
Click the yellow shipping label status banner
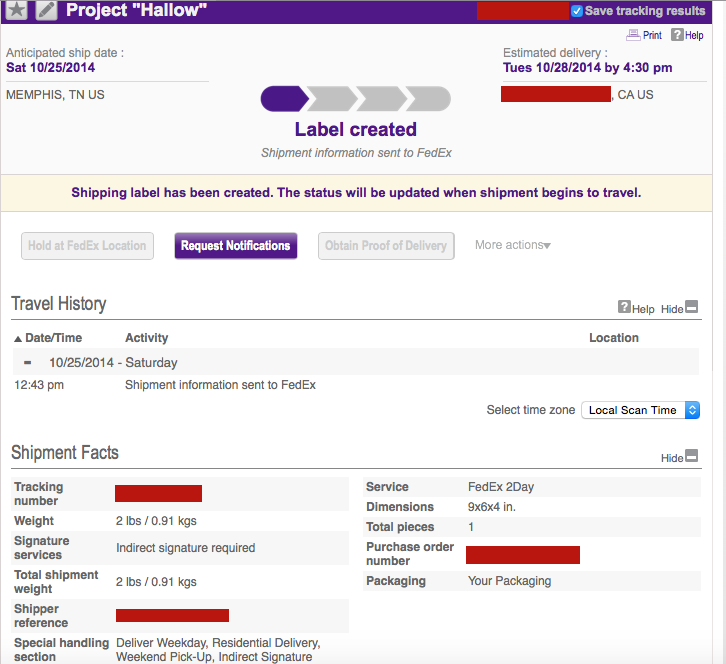[356, 193]
